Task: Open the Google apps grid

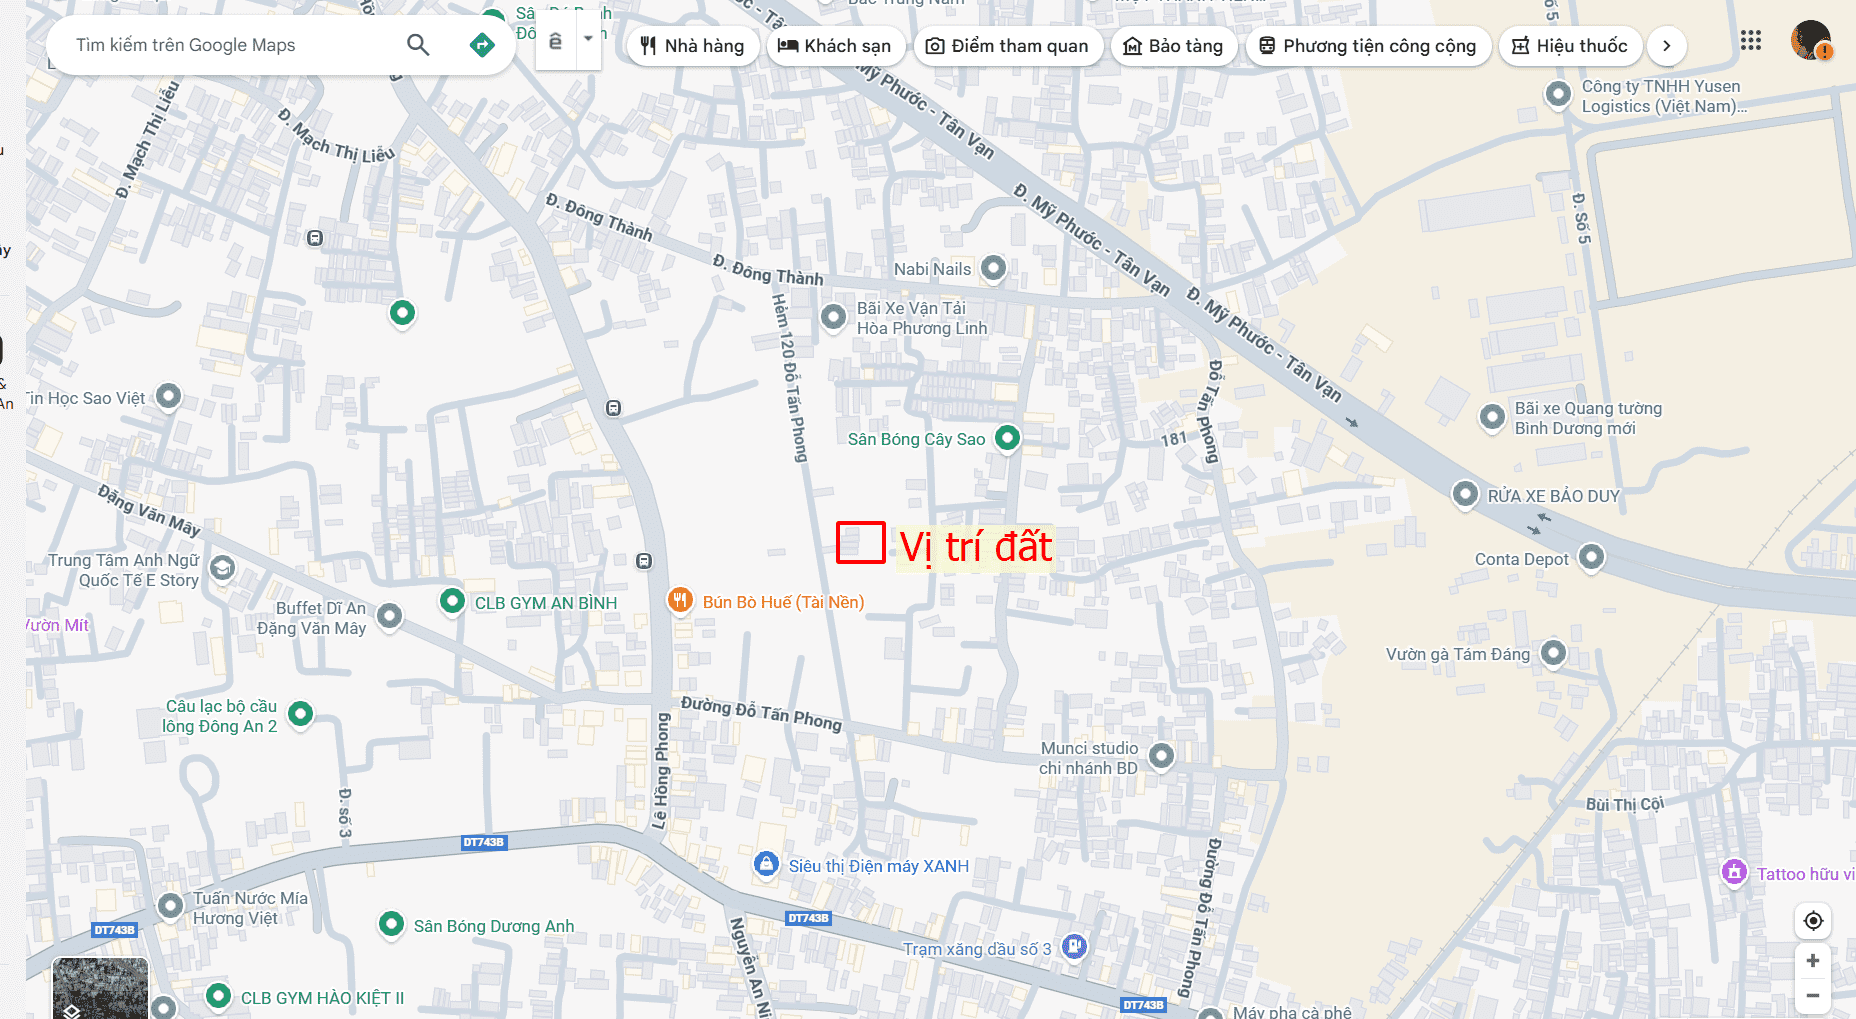Action: coord(1750,41)
